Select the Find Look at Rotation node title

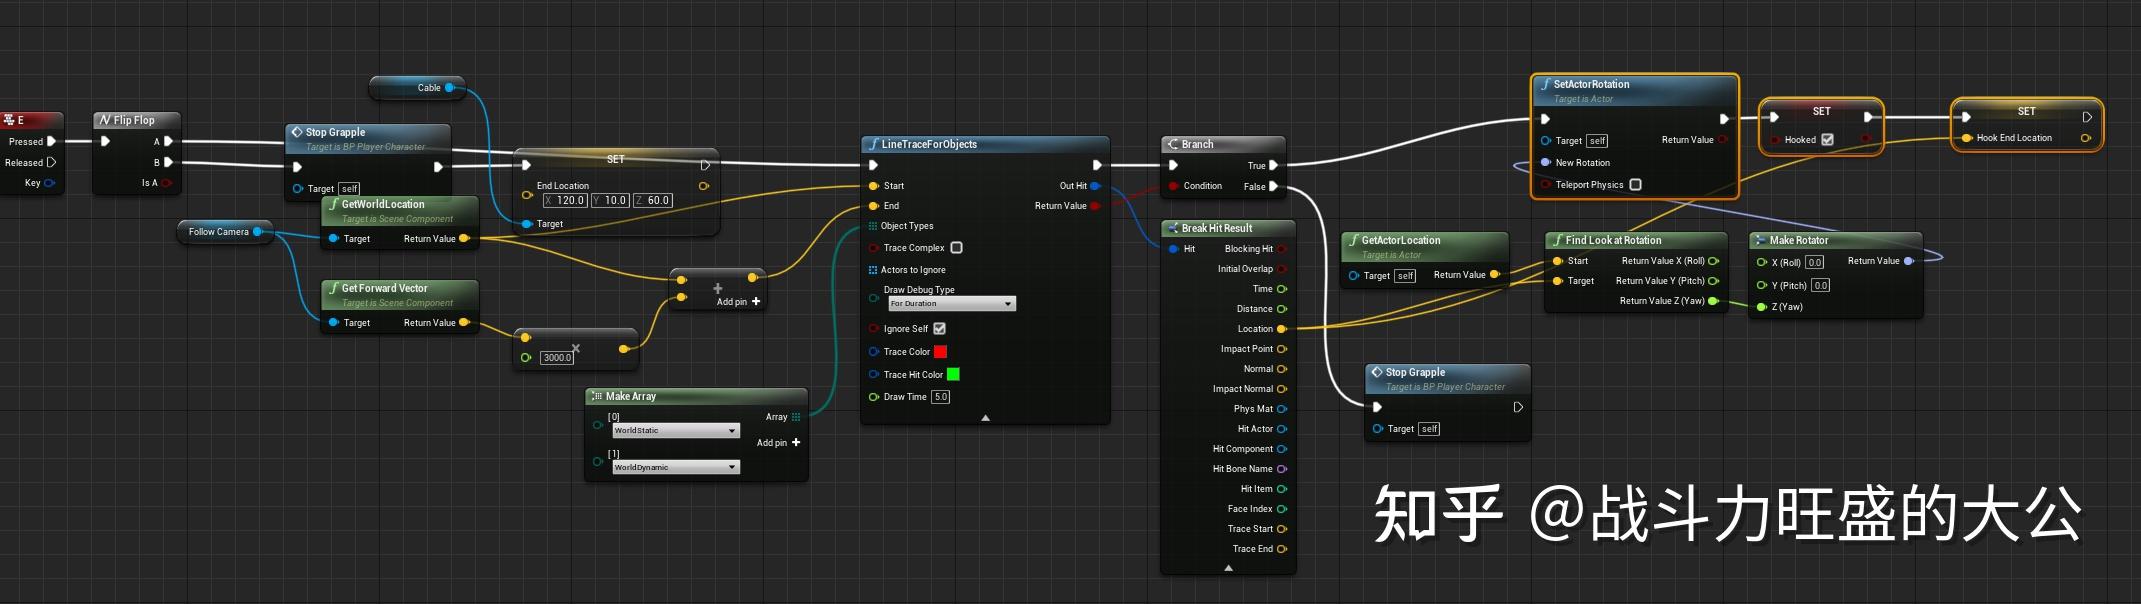click(1613, 241)
